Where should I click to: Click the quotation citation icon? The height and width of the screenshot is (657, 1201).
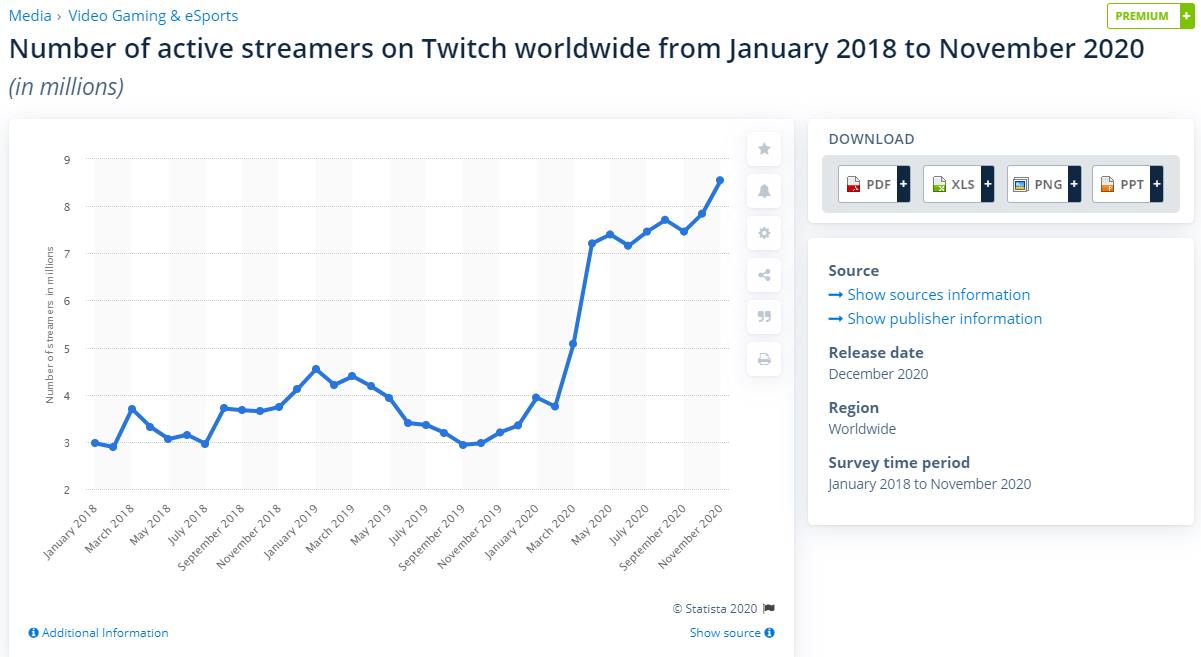(764, 317)
